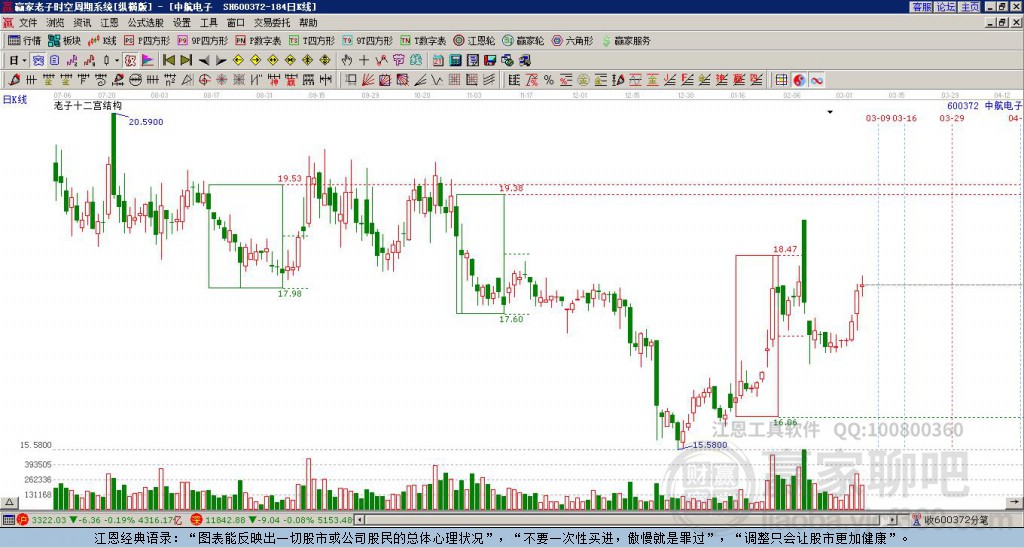Step chart right with black arrow
Viewport: 1024px width, 548px height.
pos(221,61)
